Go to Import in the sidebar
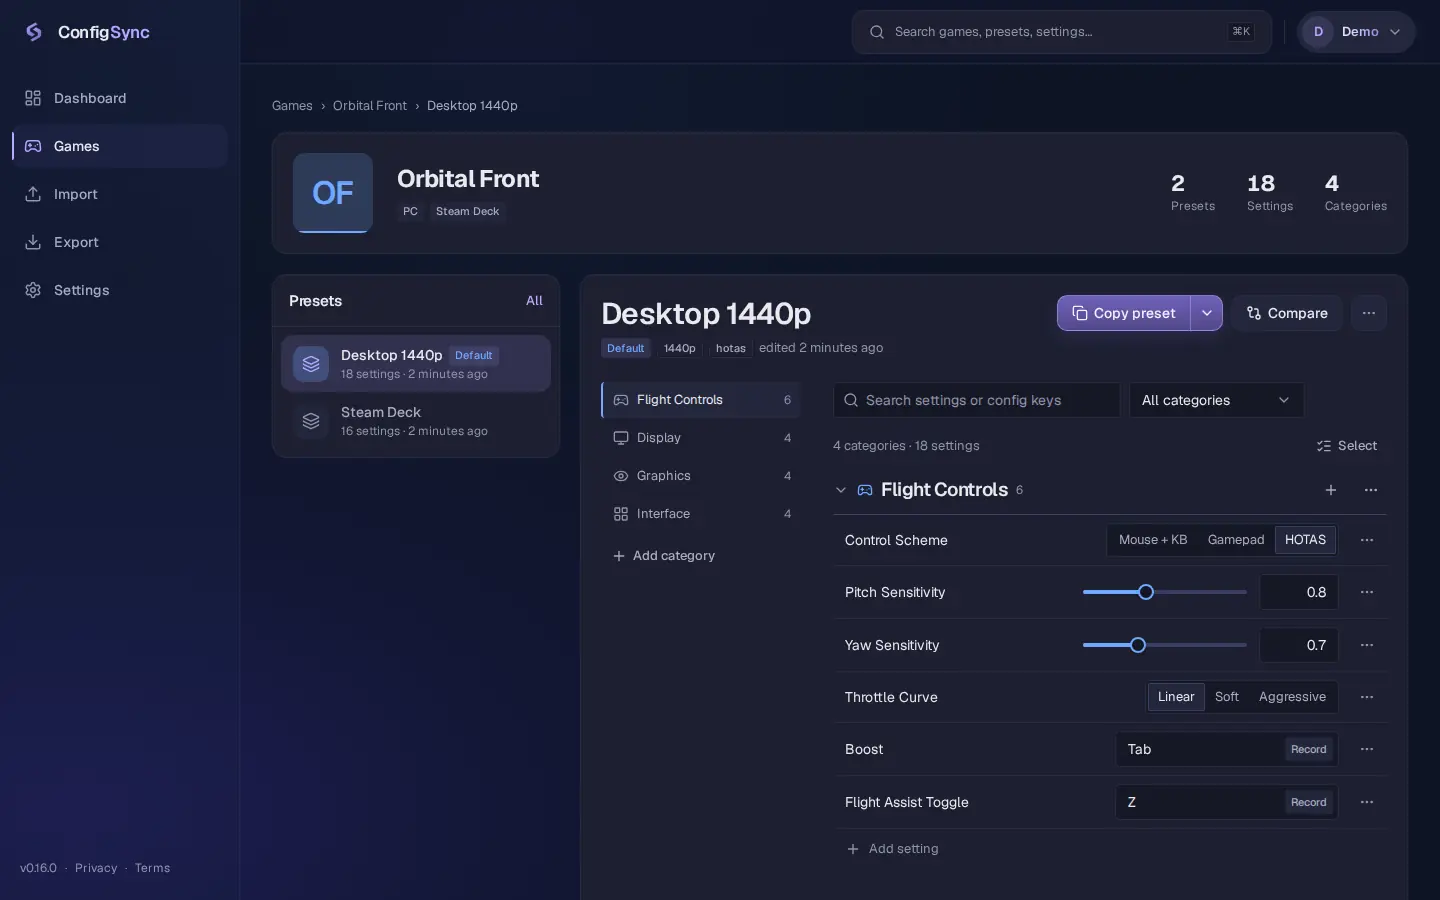This screenshot has height=900, width=1440. coord(120,194)
